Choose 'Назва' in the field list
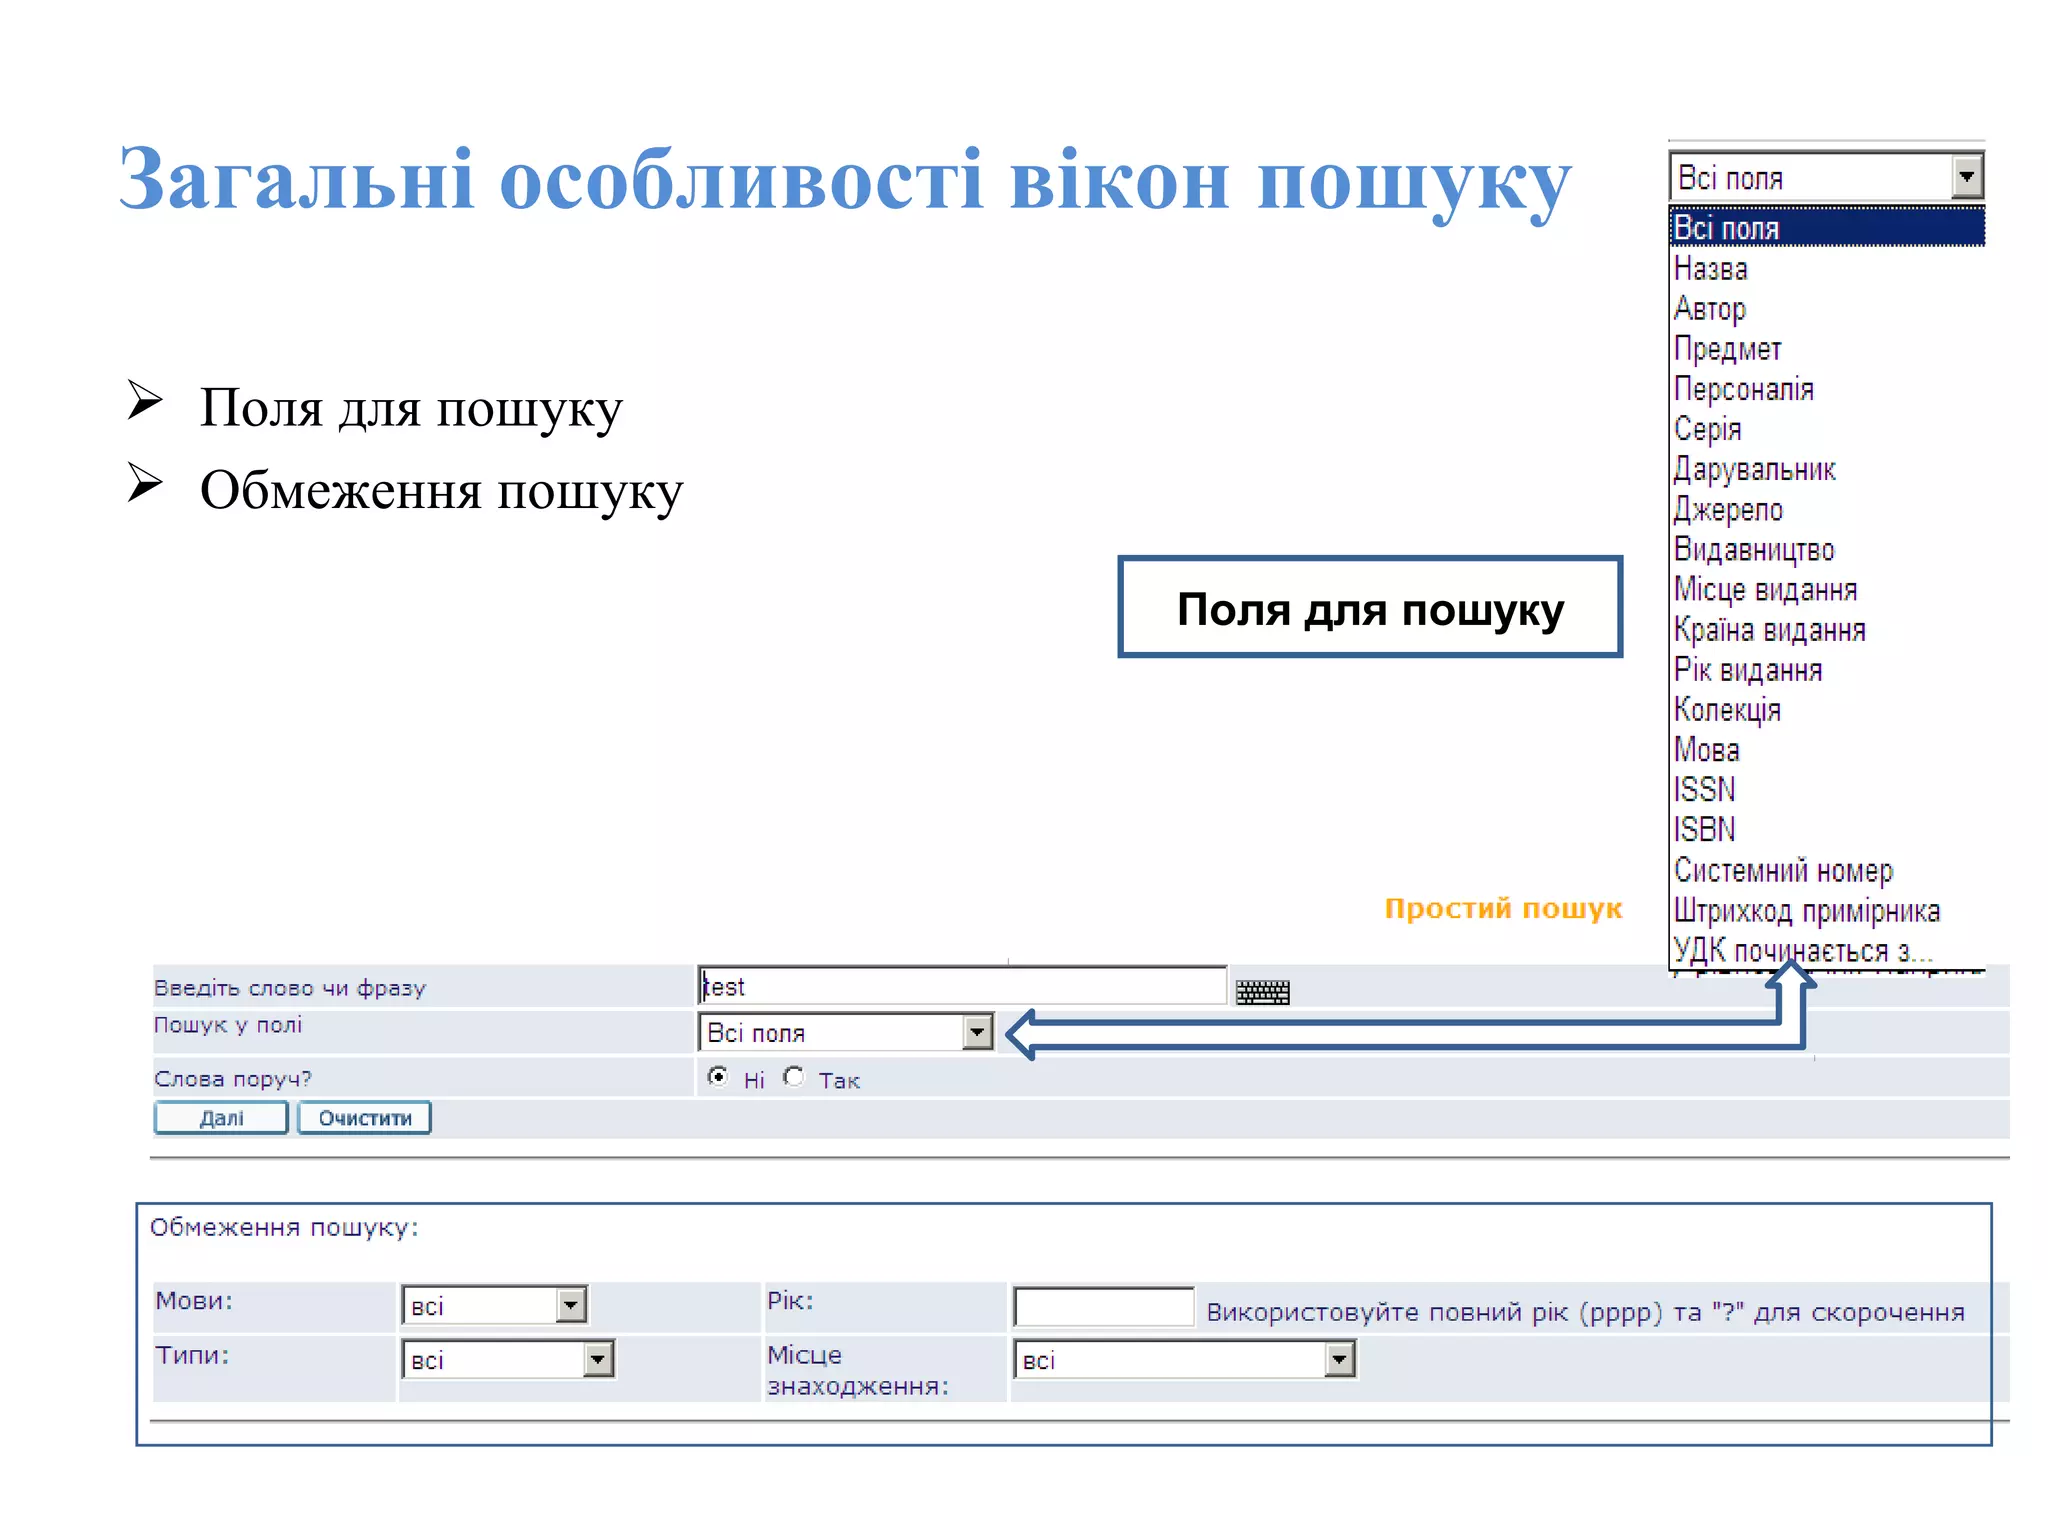Viewport: 2048px width, 1536px height. 1826,268
